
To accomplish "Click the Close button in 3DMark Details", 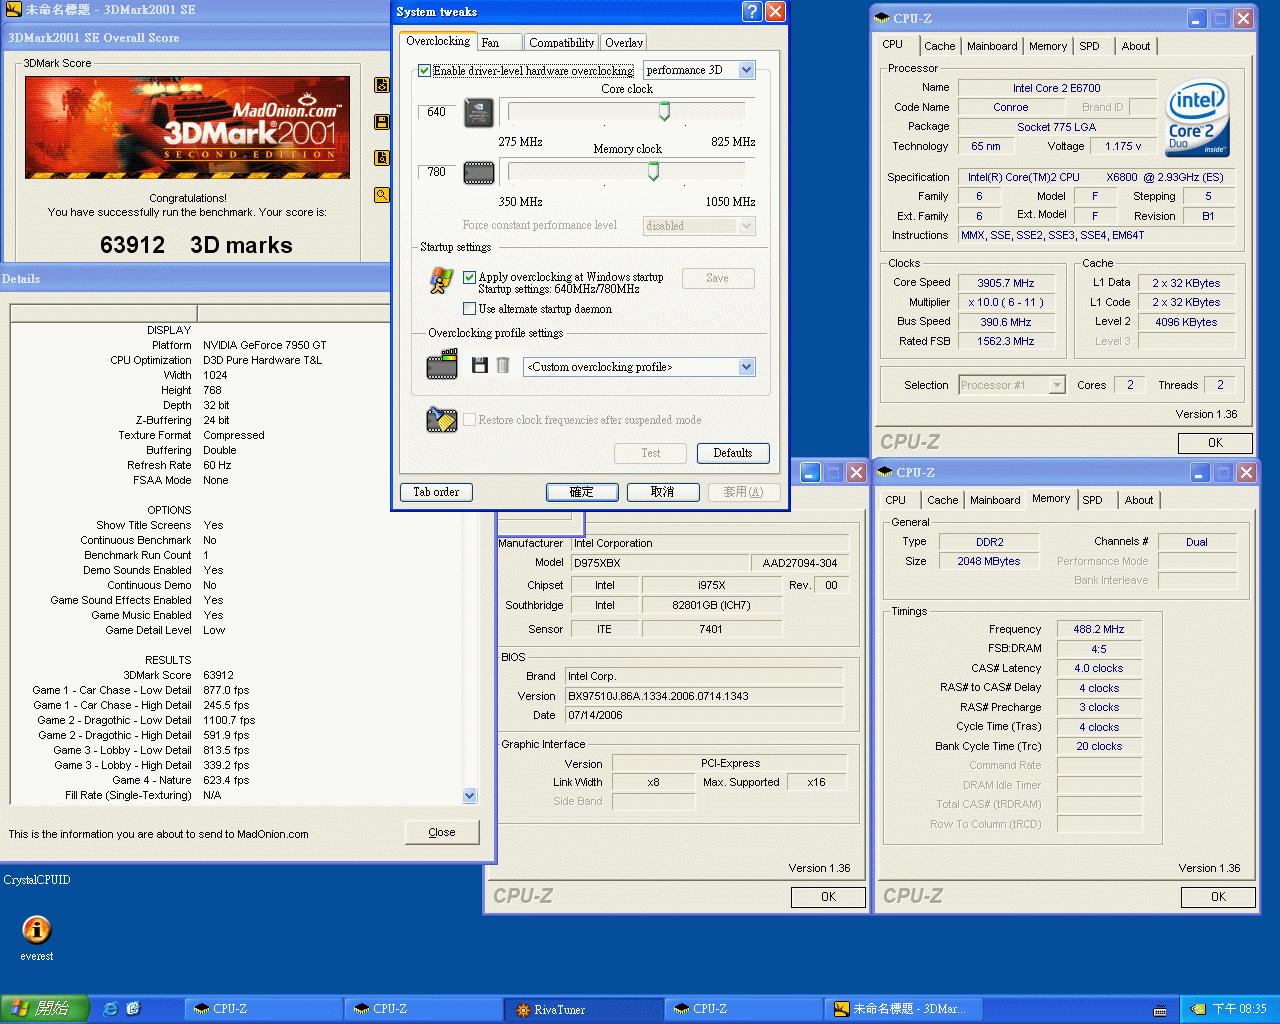I will click(442, 832).
